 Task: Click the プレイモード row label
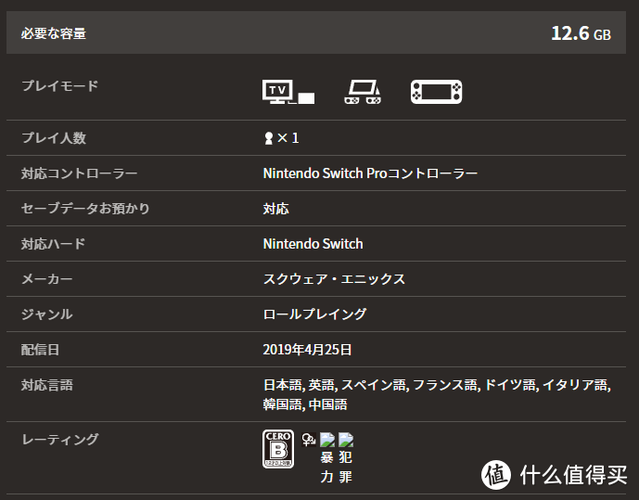[60, 86]
